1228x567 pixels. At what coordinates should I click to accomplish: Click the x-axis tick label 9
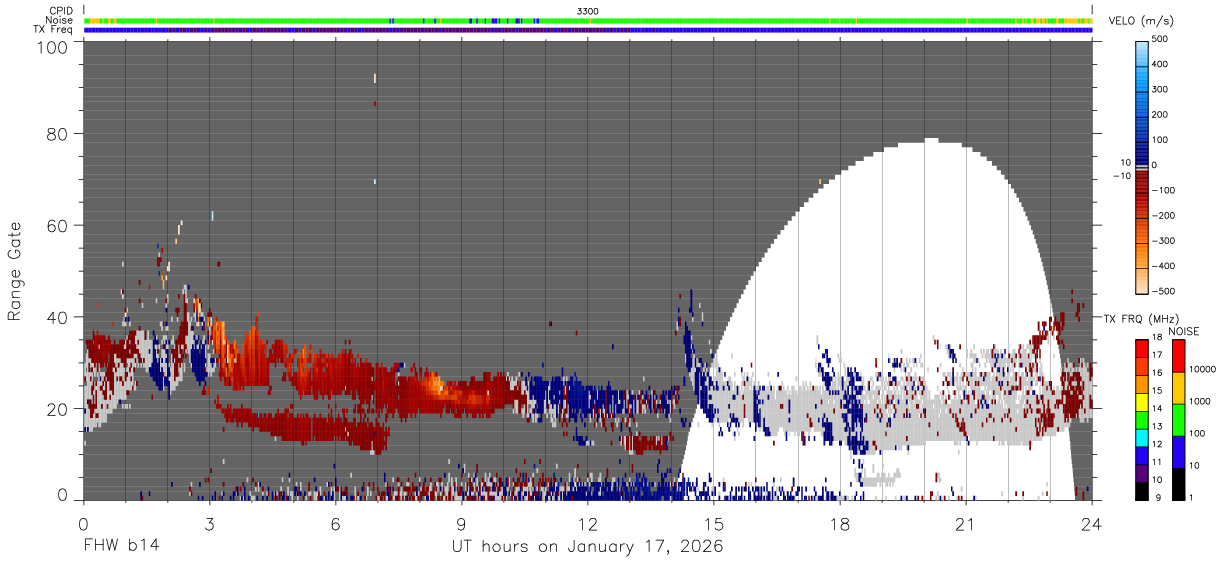click(x=462, y=523)
